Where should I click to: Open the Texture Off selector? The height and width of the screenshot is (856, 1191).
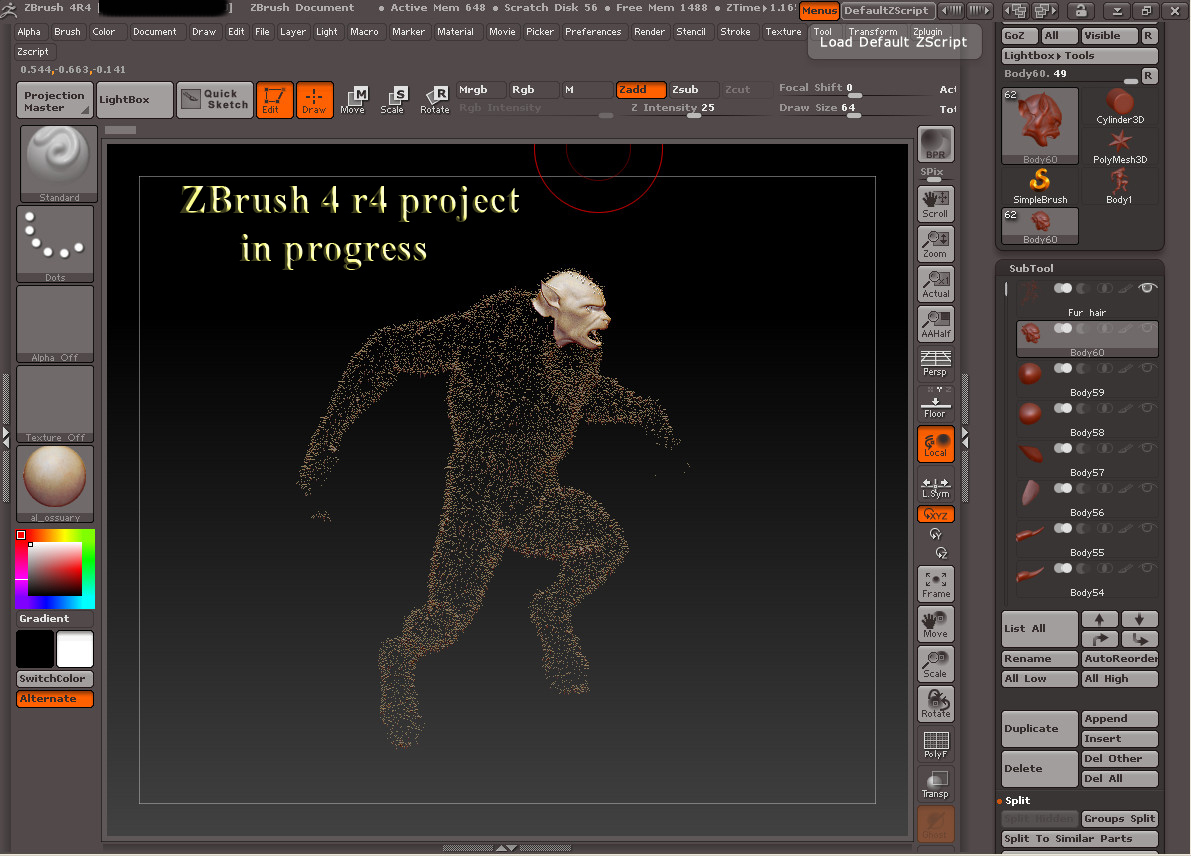(55, 404)
